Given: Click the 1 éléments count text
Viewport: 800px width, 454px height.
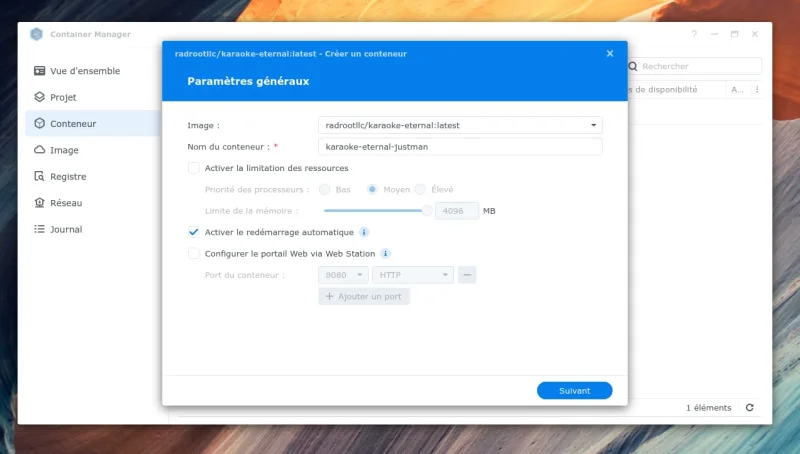Looking at the screenshot, I should tap(708, 408).
